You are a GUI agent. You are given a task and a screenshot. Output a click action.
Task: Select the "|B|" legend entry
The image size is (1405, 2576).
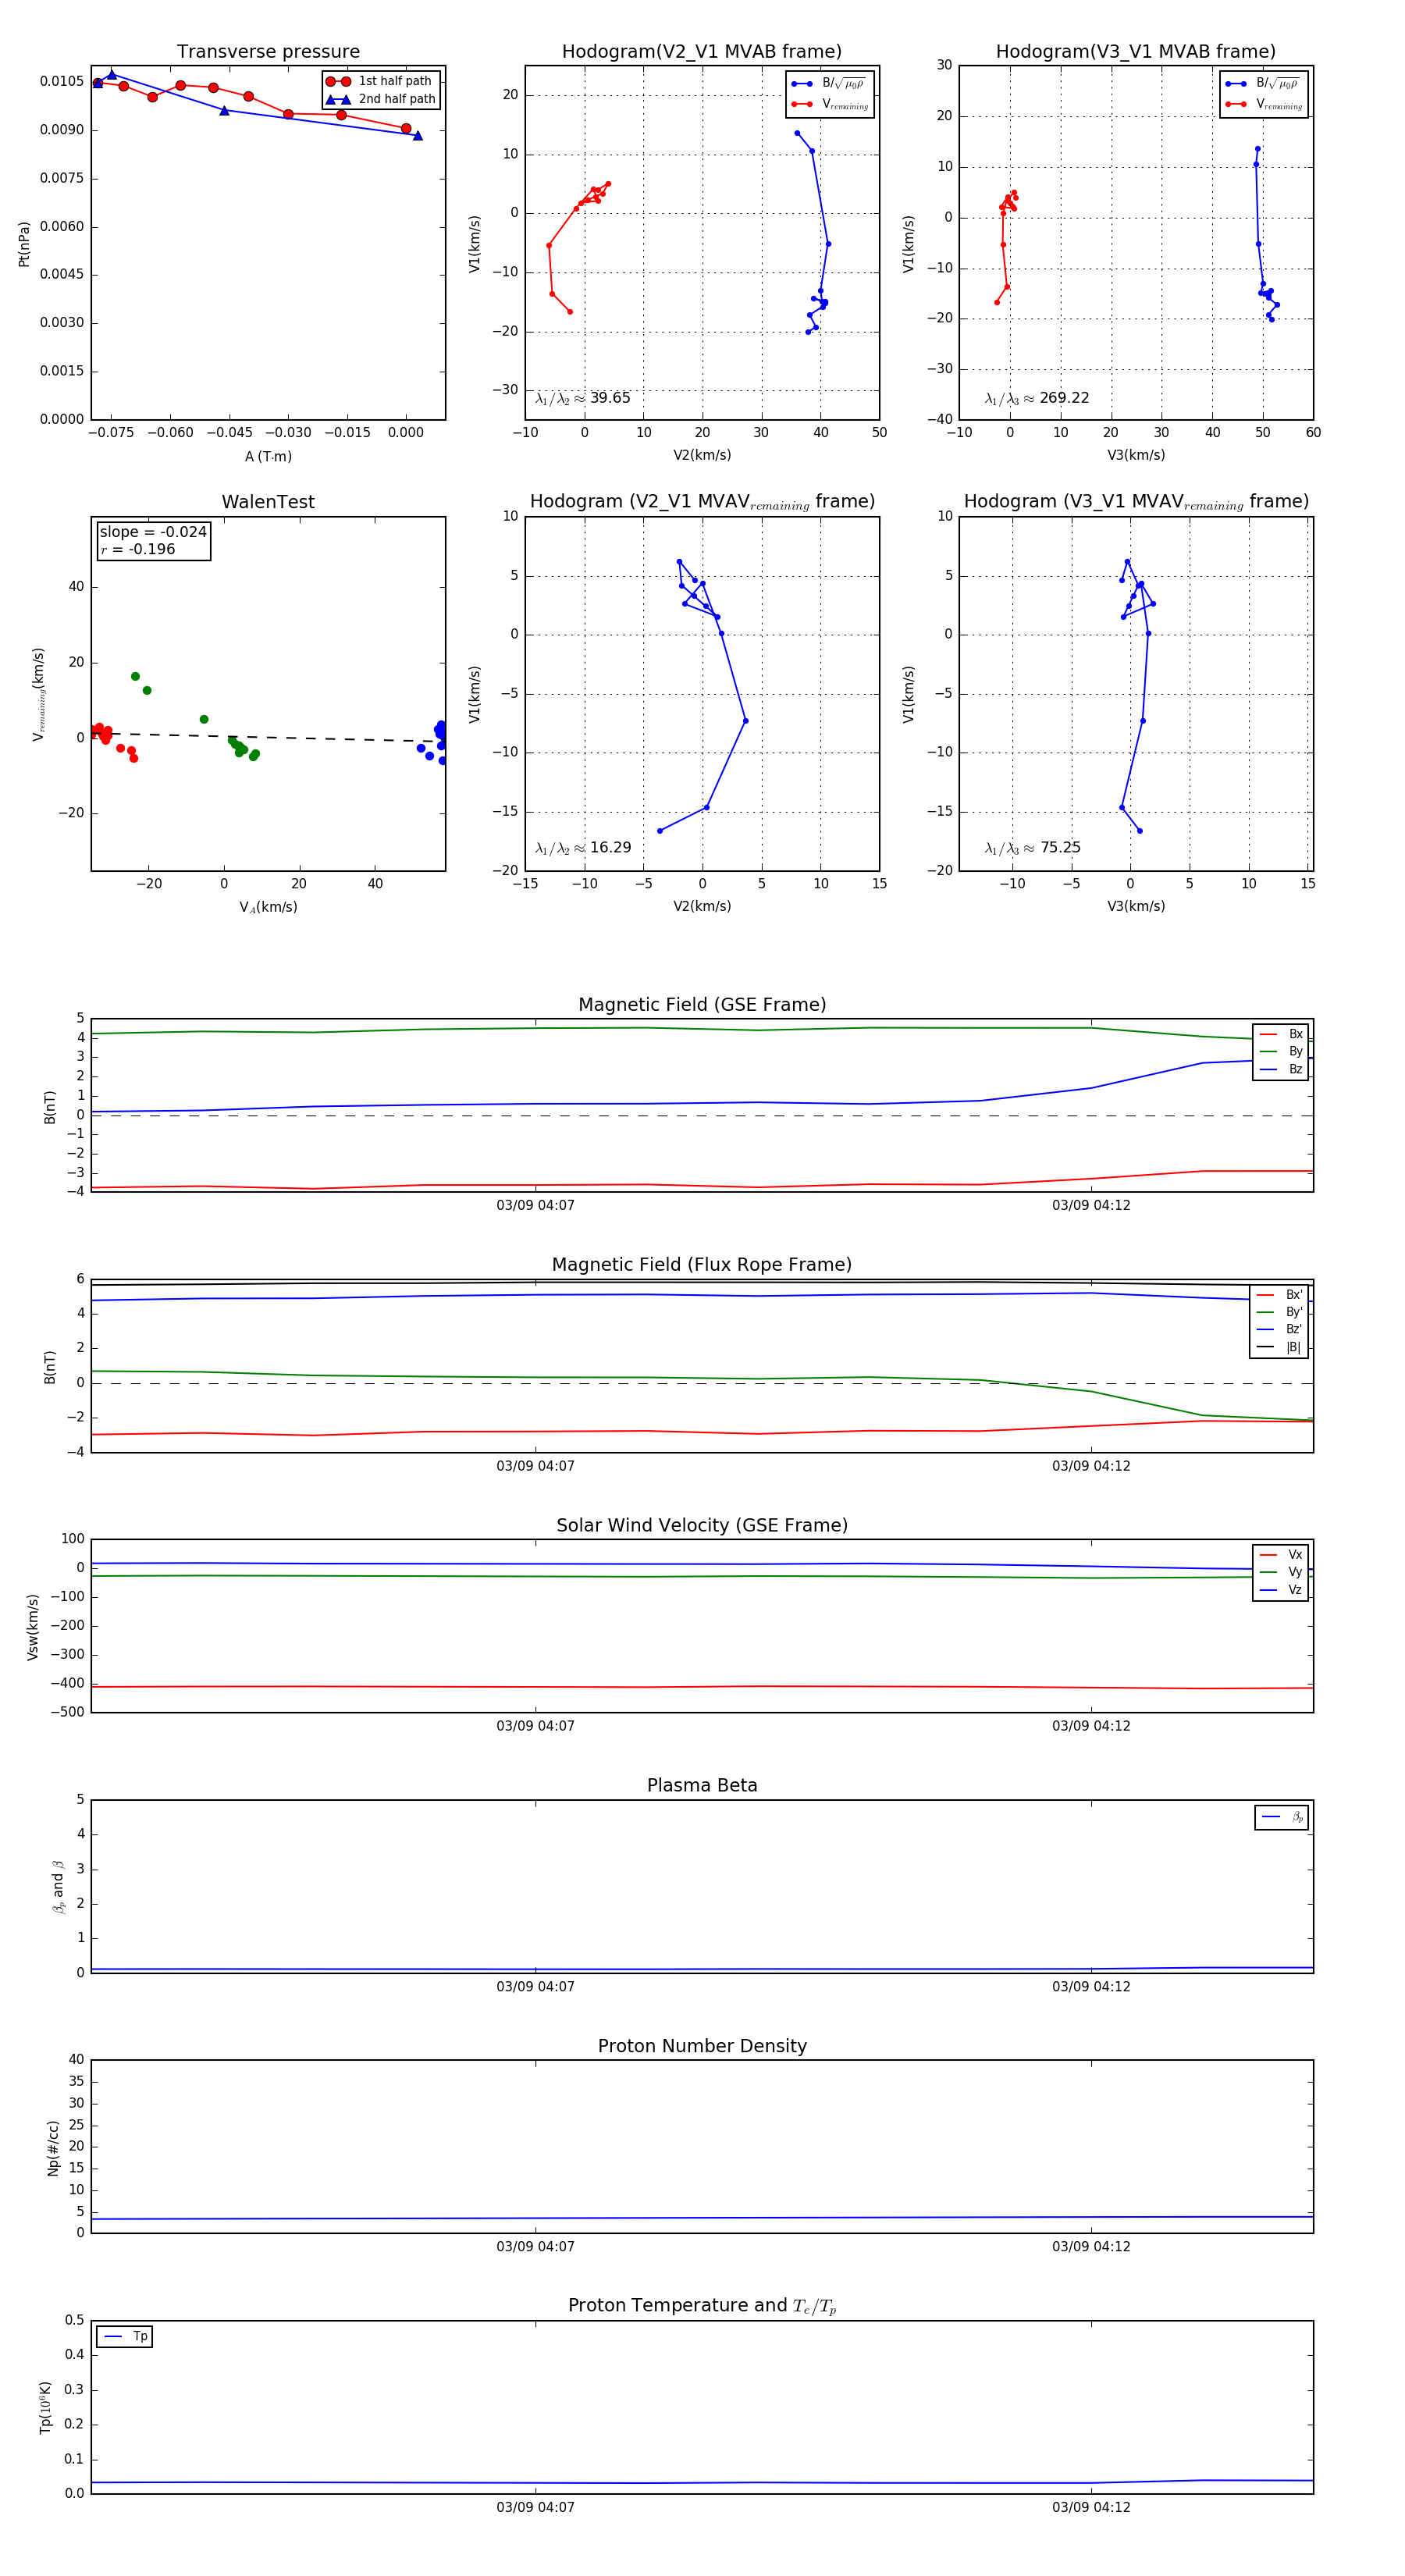[1280, 1348]
